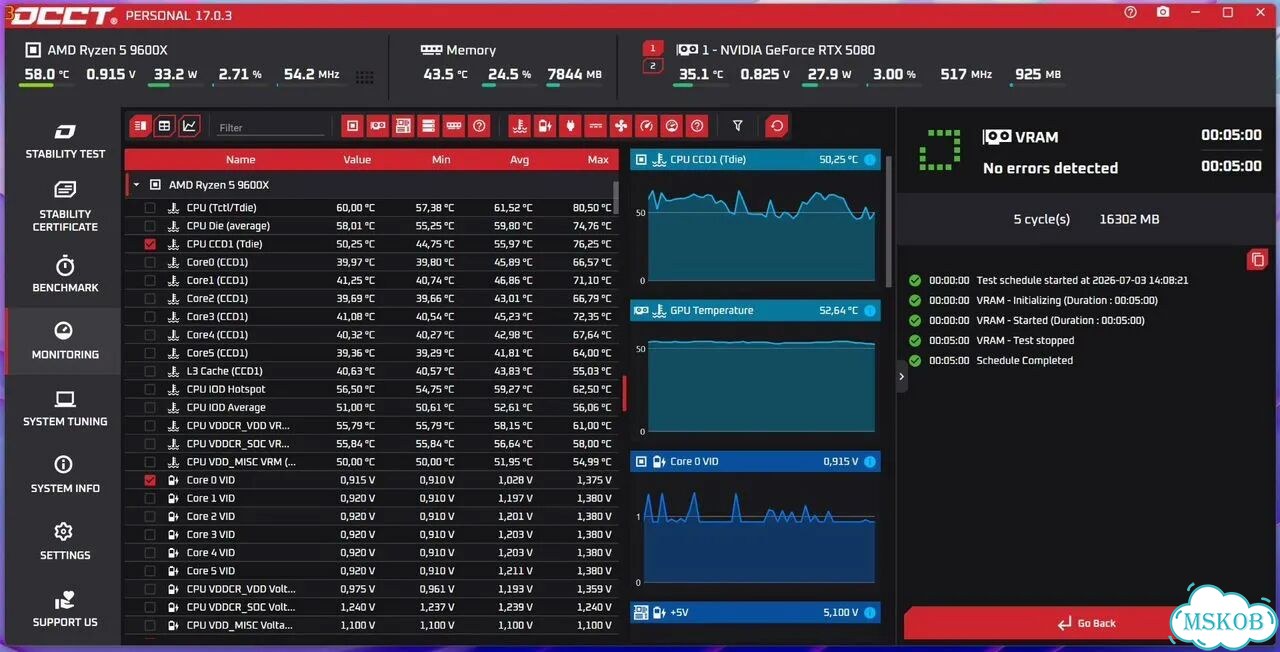Toggle the power plug sensor filter icon
1280x652 pixels.
(570, 126)
